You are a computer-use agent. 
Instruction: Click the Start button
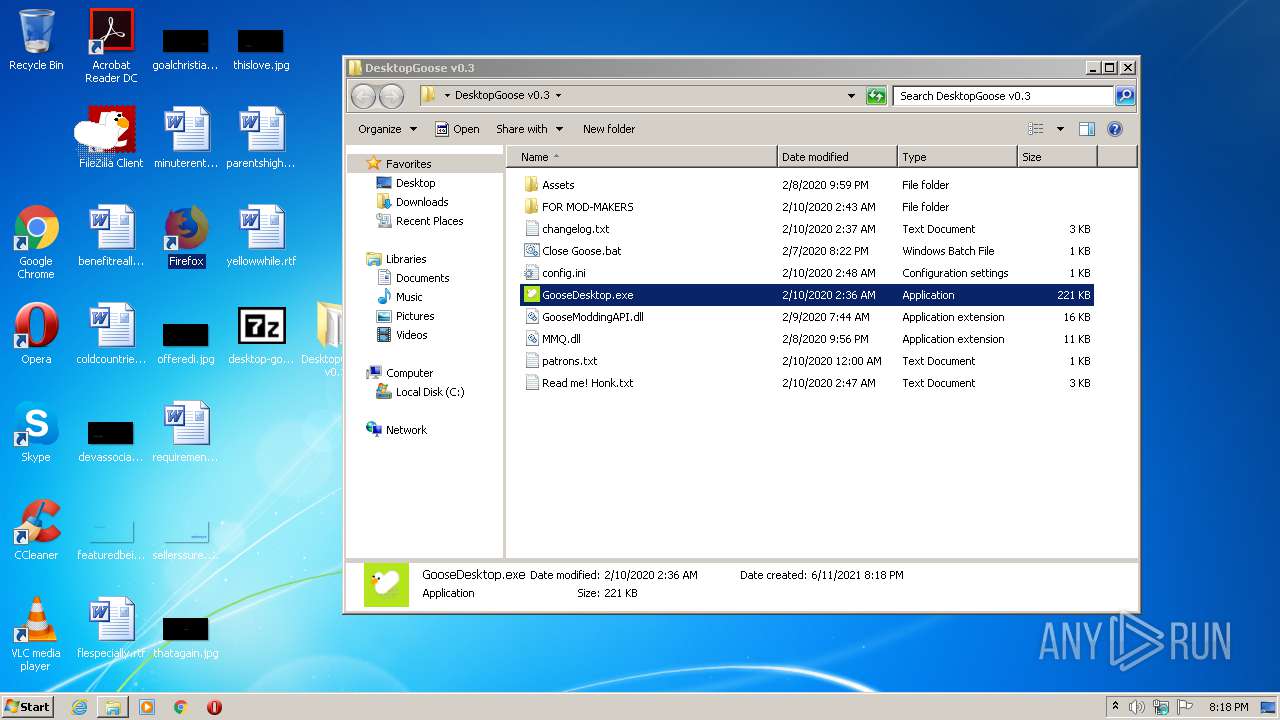pos(27,706)
